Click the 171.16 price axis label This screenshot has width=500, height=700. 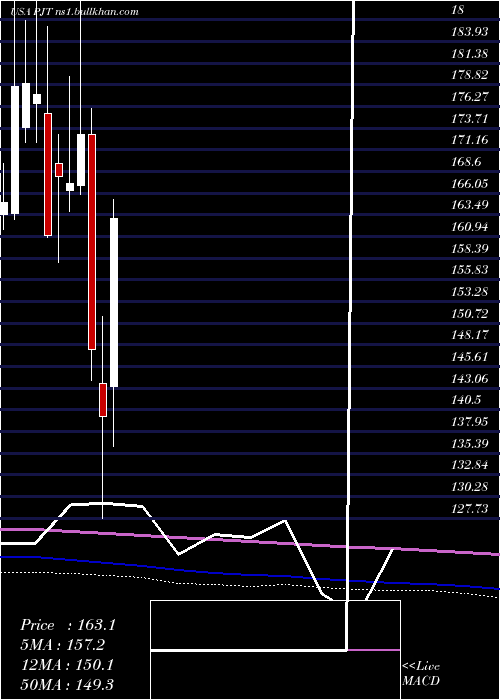(x=469, y=141)
